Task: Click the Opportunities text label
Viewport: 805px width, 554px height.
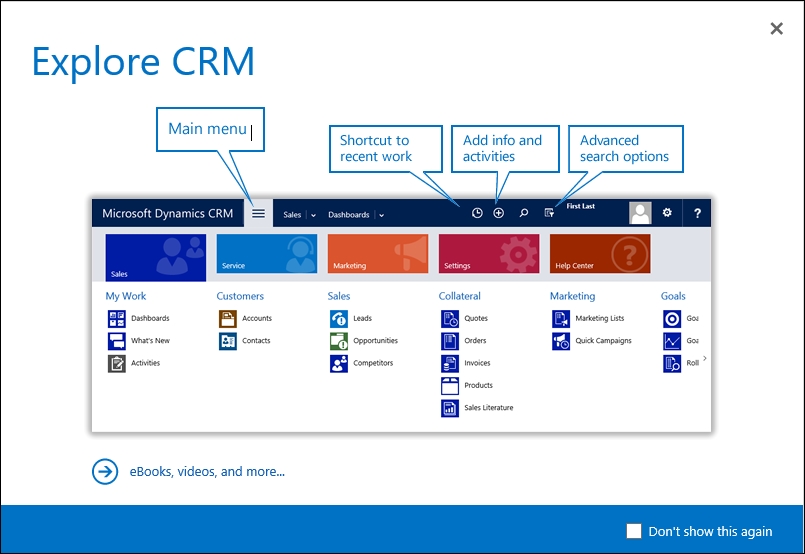Action: 375,340
